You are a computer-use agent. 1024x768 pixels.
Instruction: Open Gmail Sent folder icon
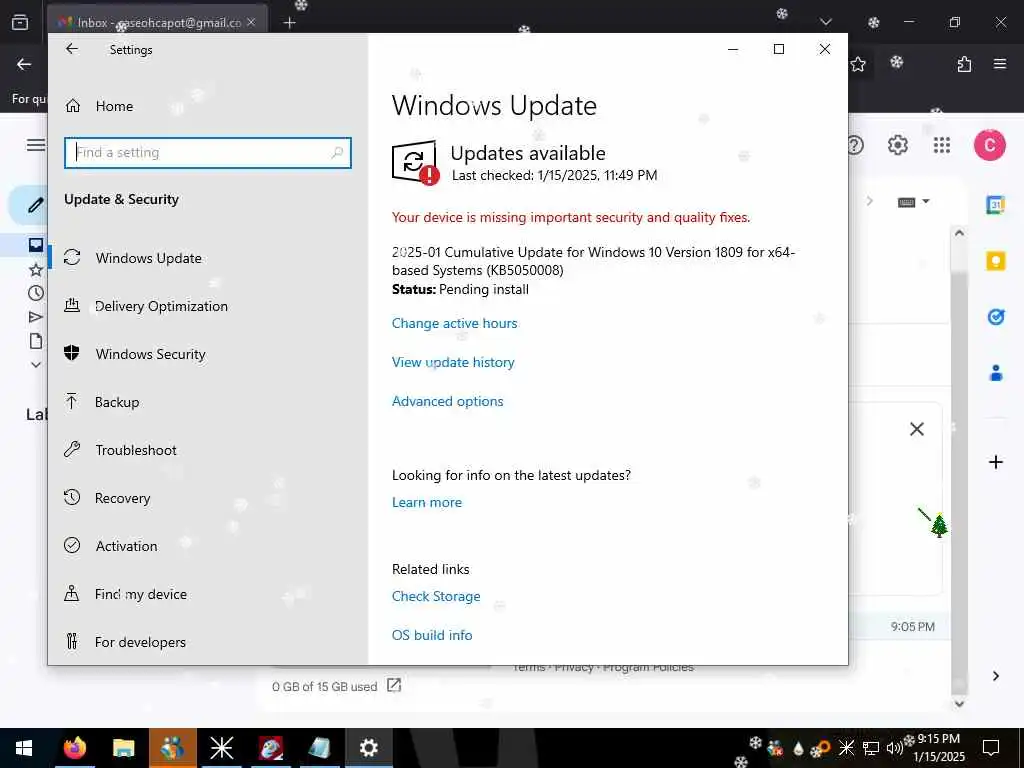pyautogui.click(x=36, y=317)
